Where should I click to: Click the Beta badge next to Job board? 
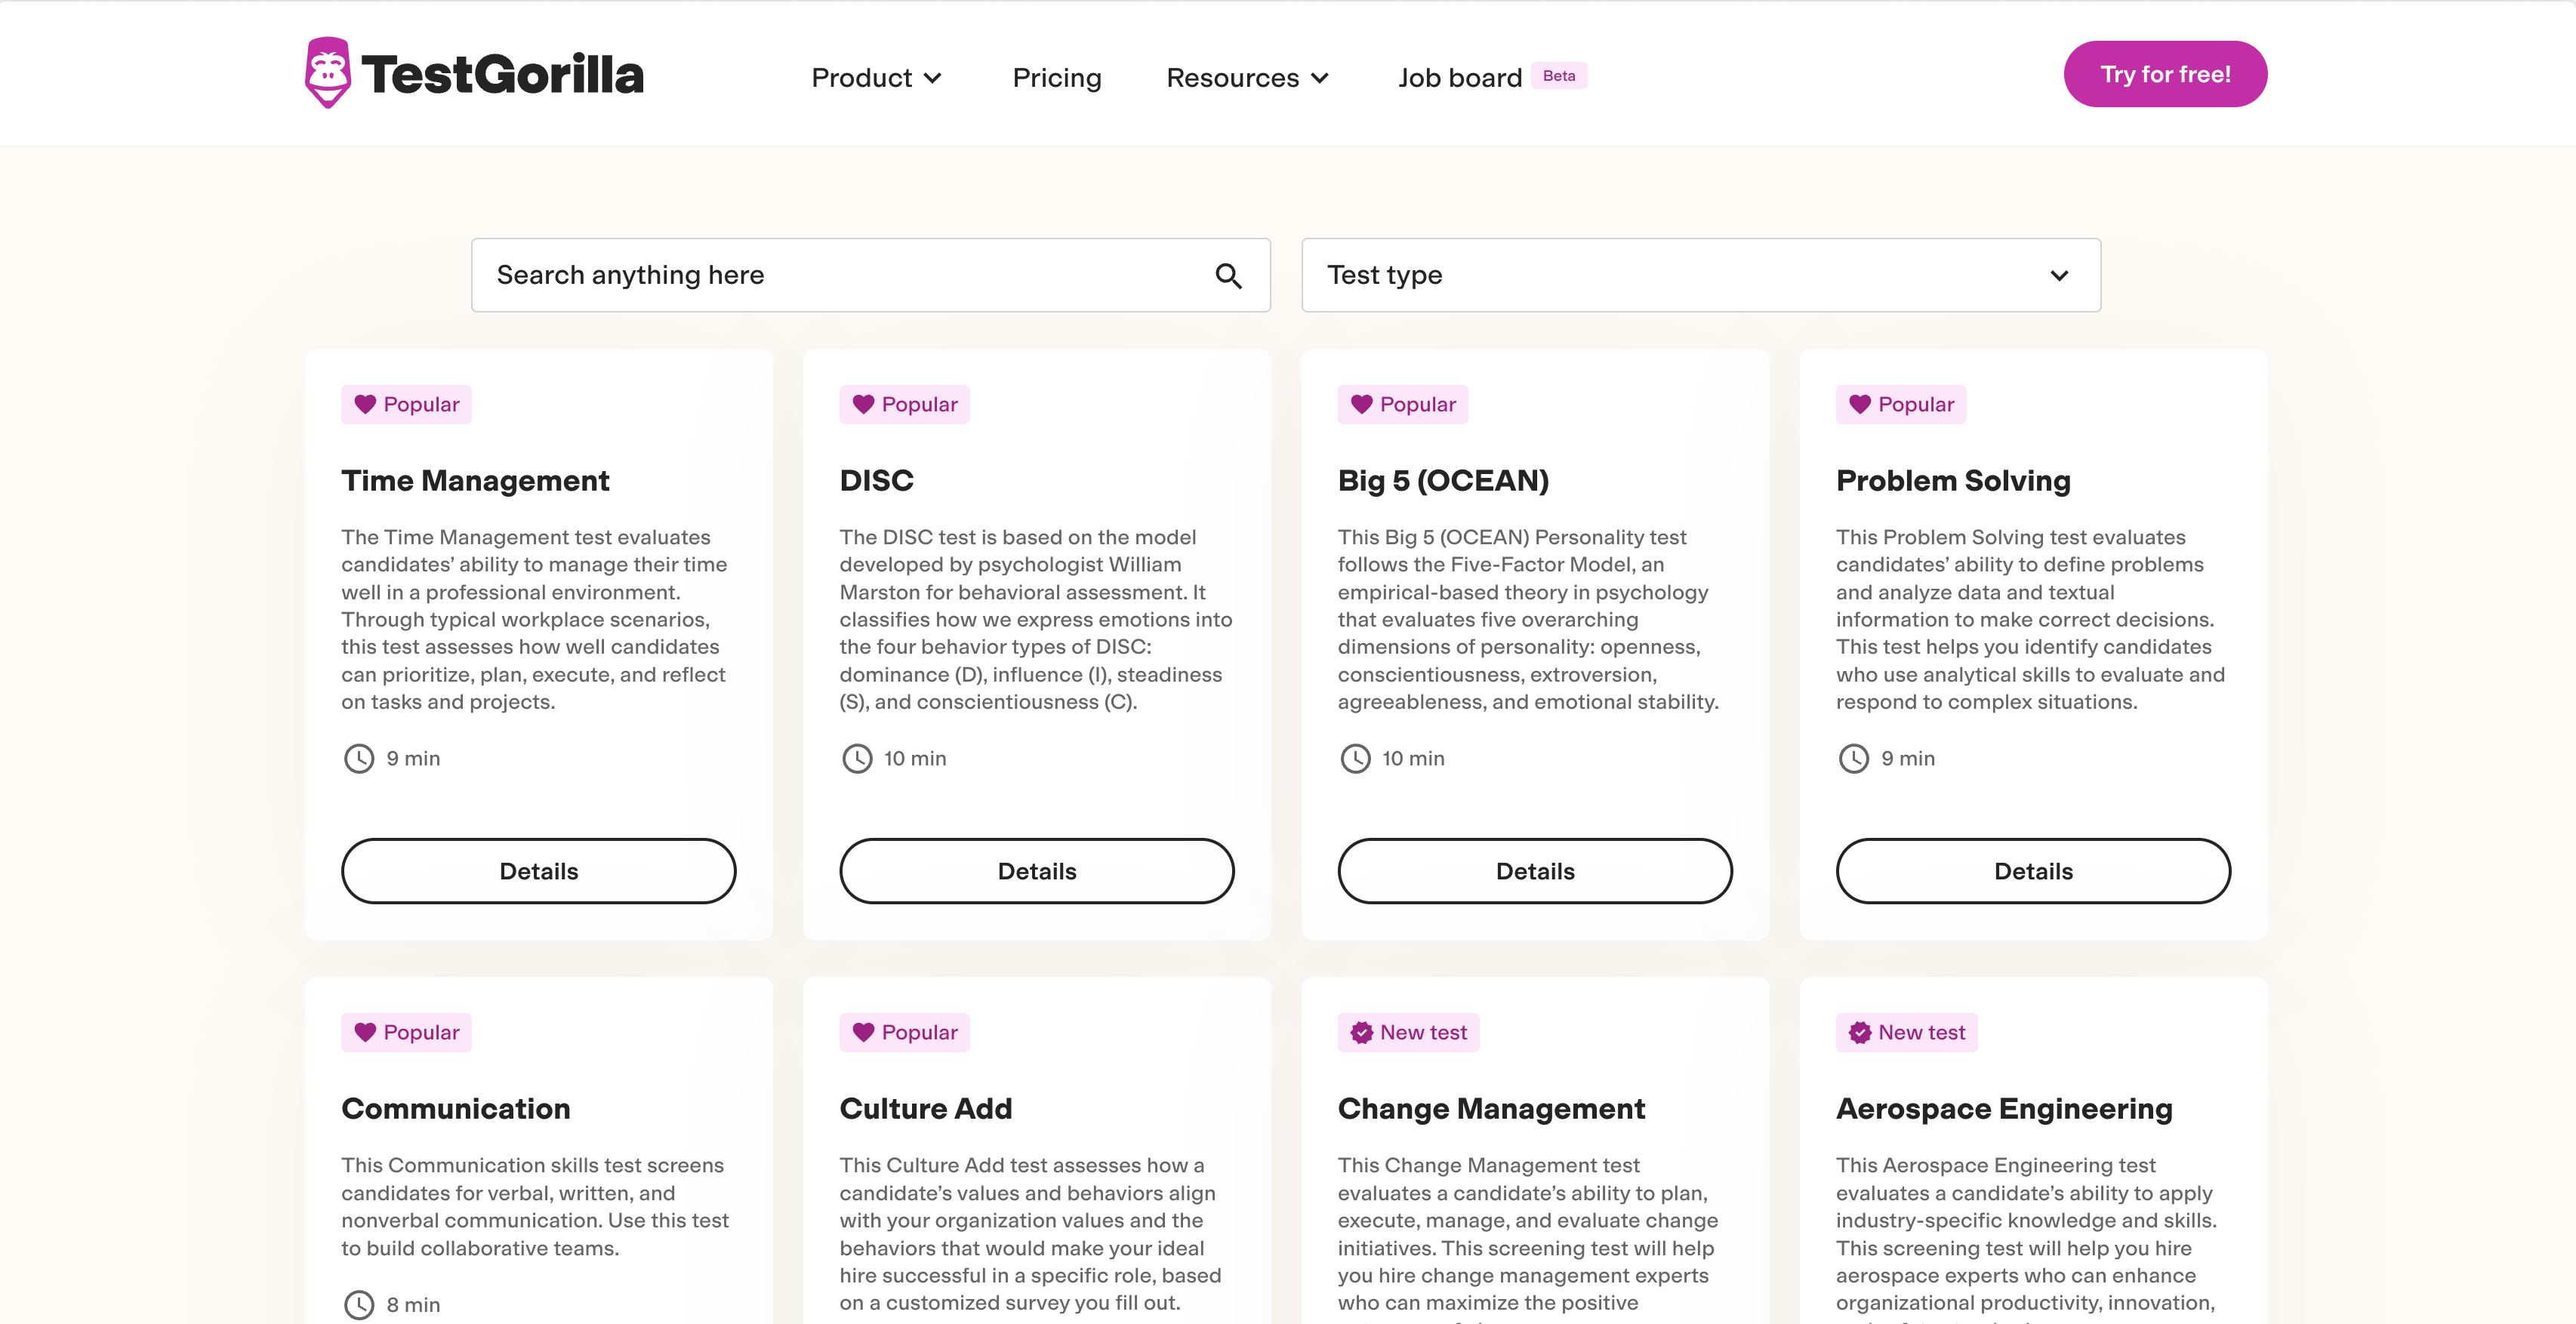1558,76
